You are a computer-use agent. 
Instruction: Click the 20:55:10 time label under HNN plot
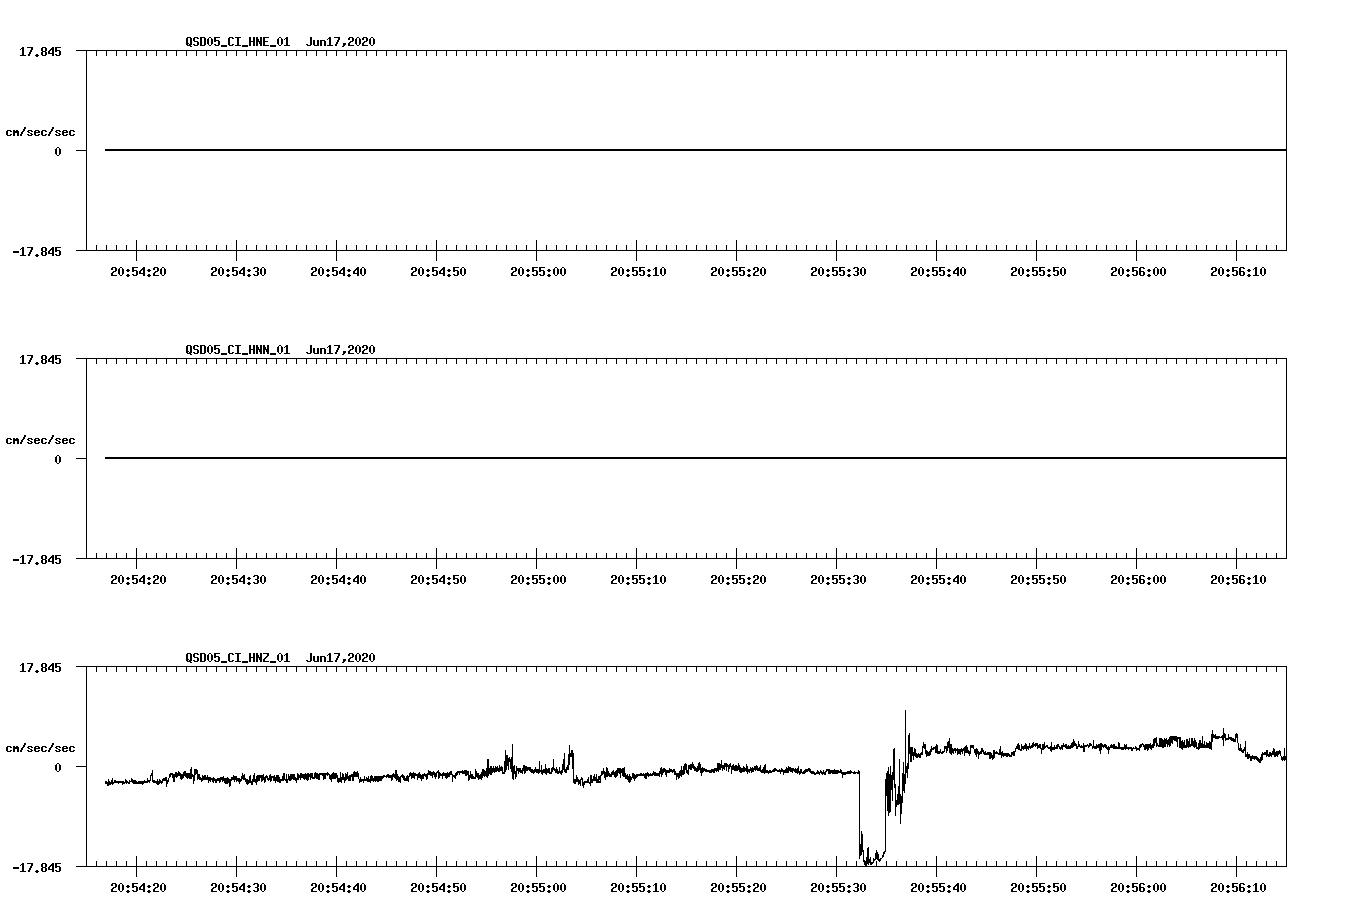(638, 579)
